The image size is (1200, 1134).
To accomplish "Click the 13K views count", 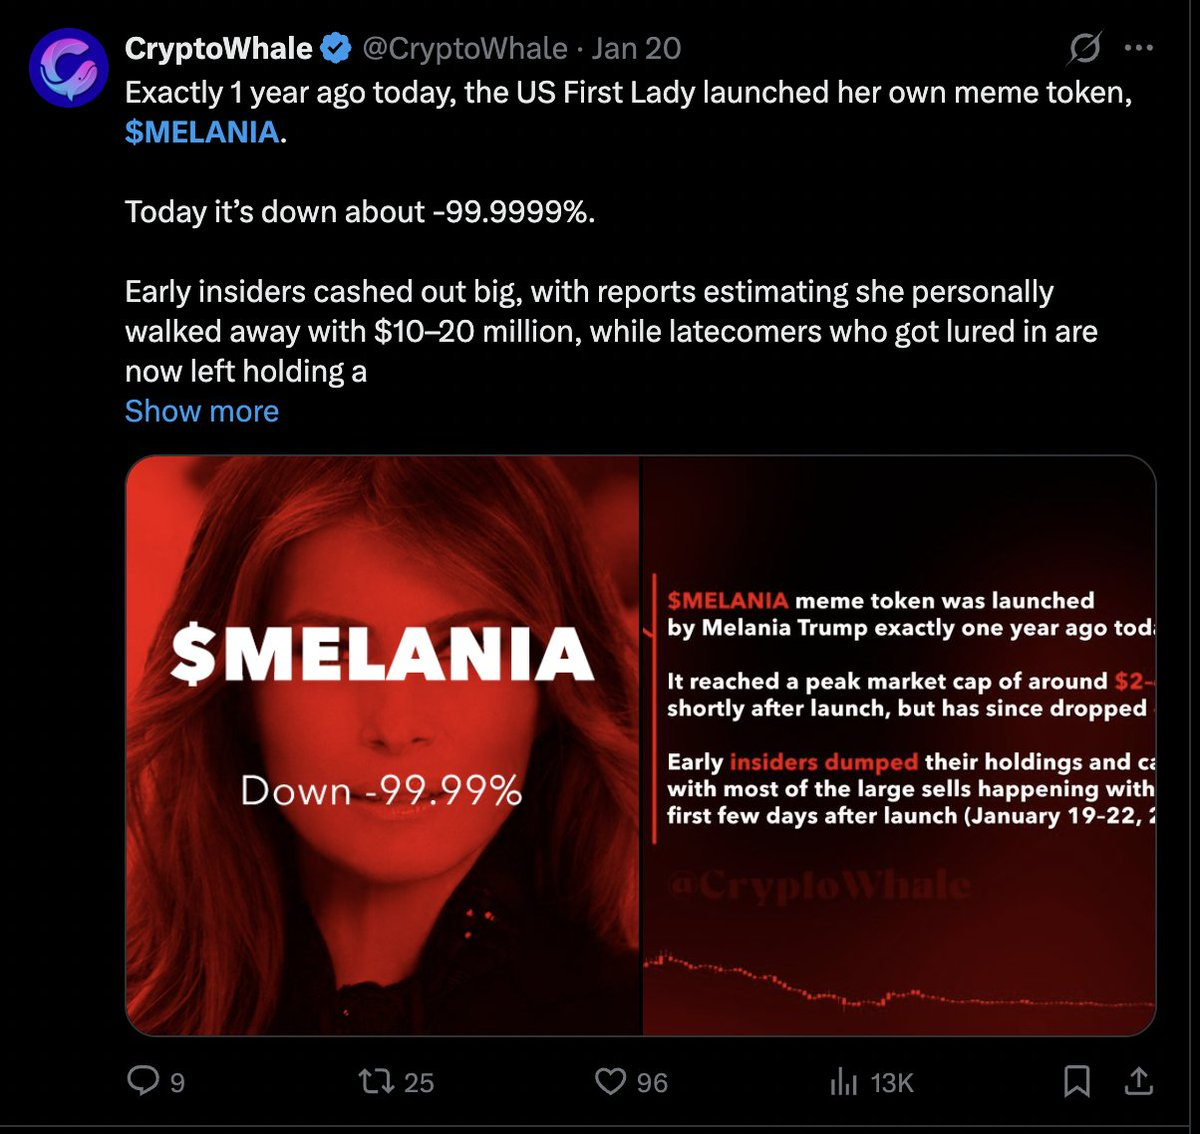I will [x=892, y=1082].
